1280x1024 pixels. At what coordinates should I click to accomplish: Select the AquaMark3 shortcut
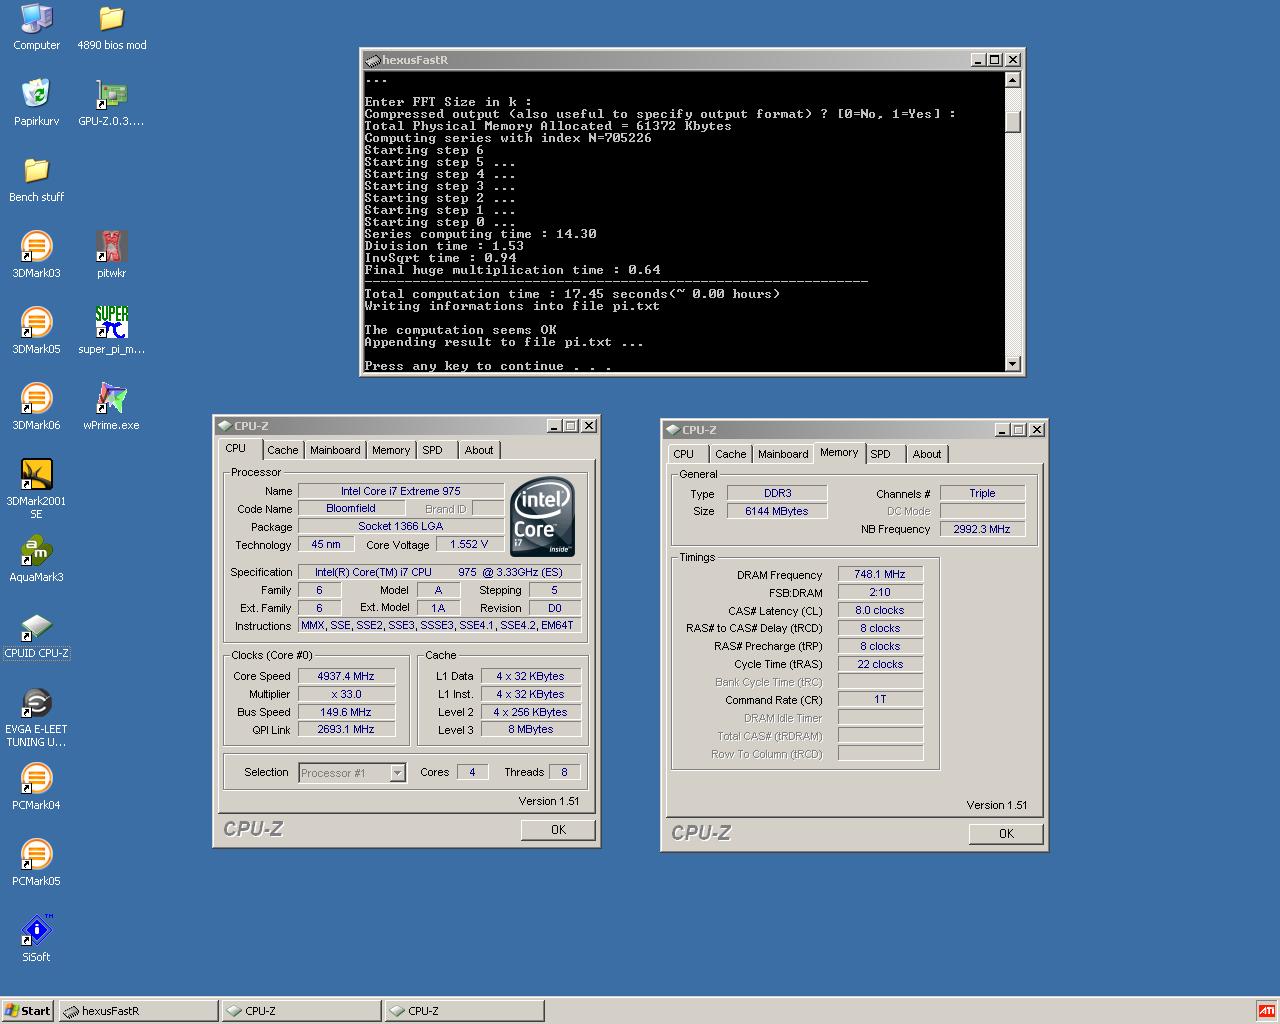pos(36,559)
